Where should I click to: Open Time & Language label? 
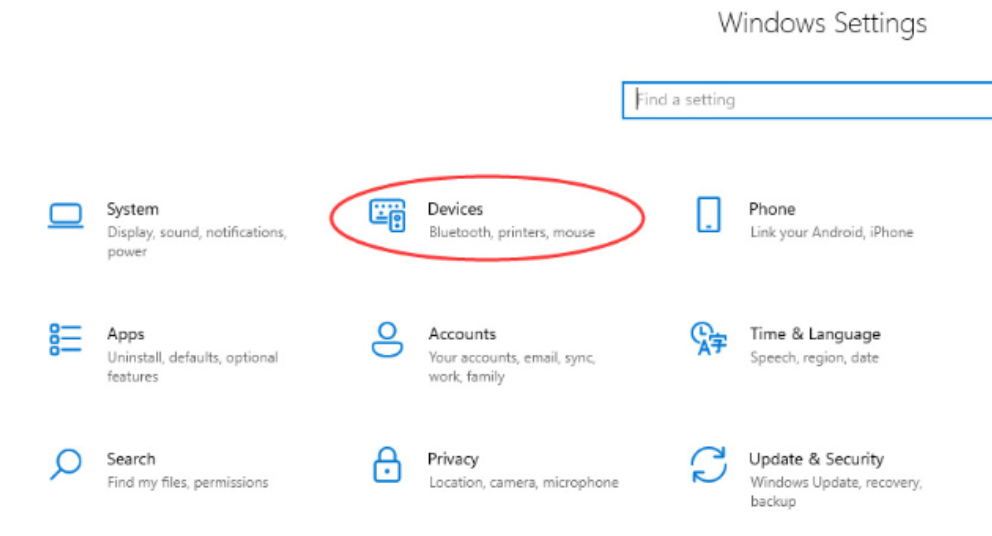point(815,334)
